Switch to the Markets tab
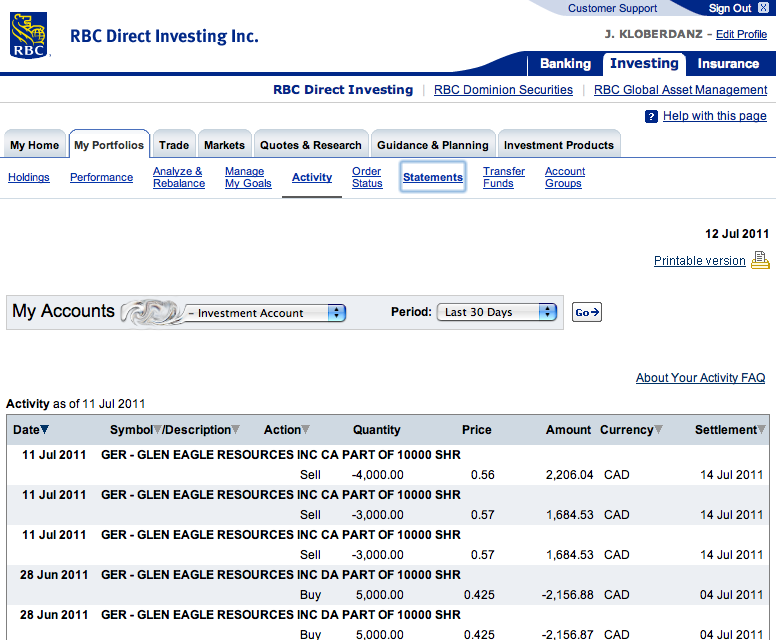Screen dimensions: 776x640 coord(225,145)
